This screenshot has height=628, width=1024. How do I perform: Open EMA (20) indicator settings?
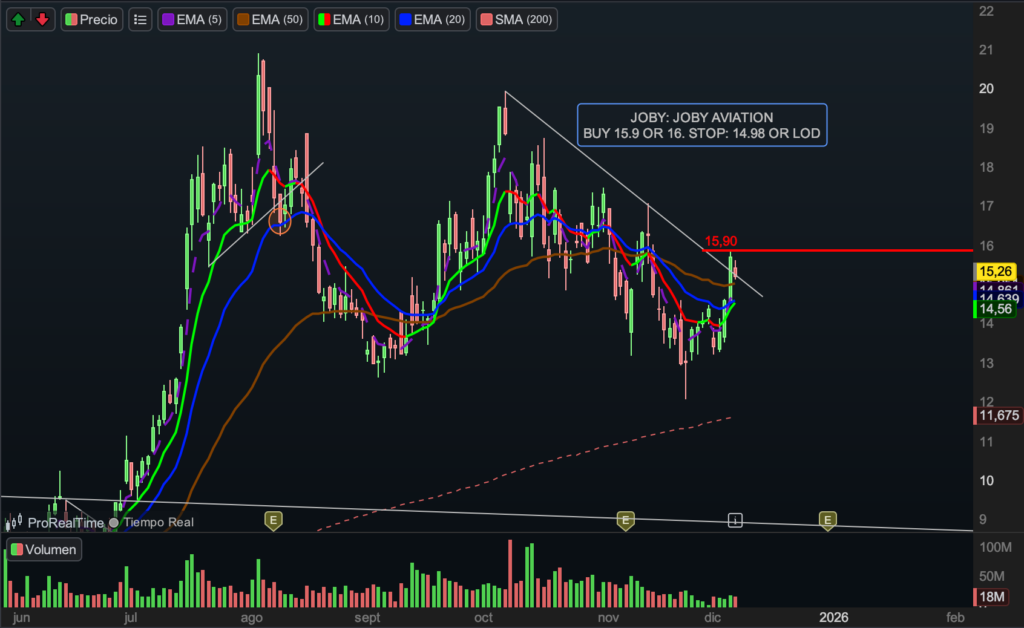click(431, 19)
